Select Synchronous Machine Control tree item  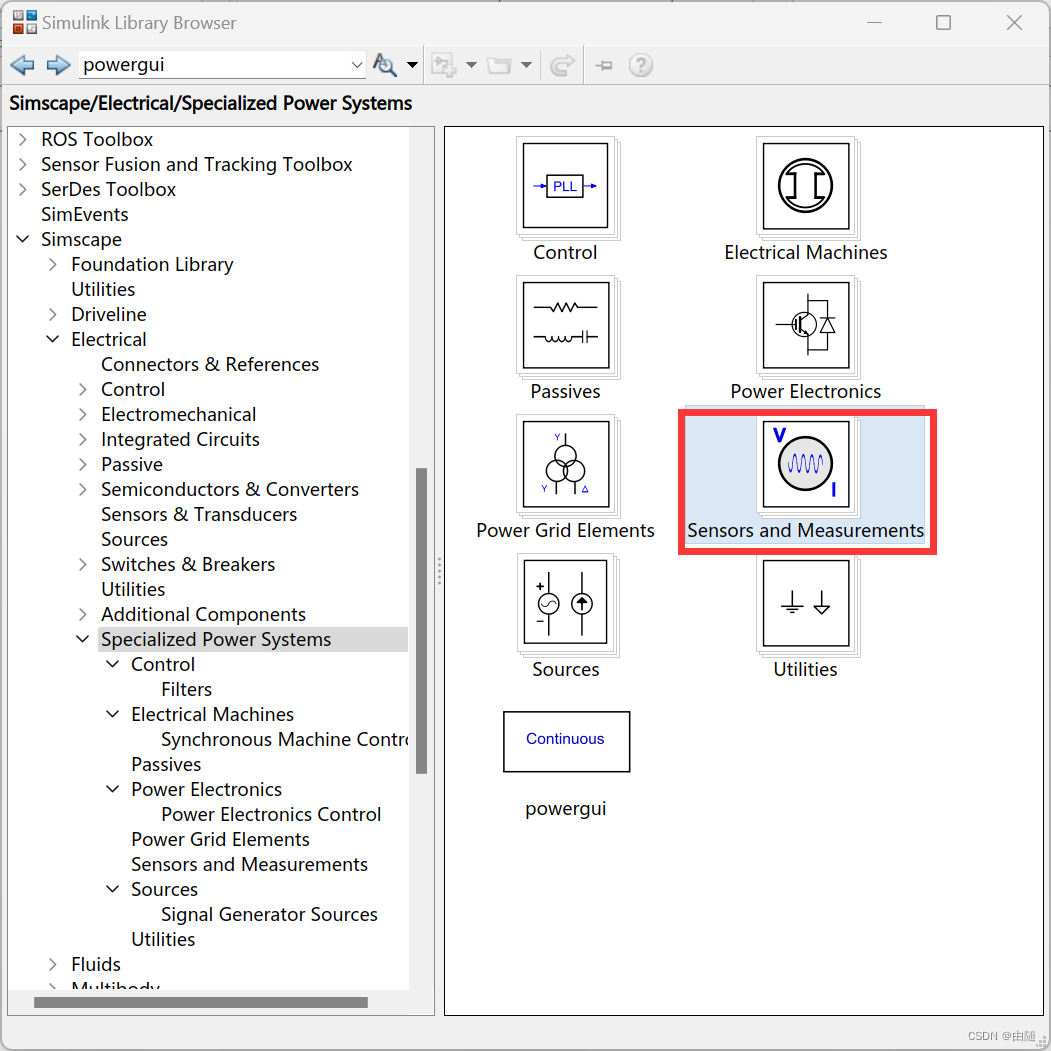(x=284, y=739)
